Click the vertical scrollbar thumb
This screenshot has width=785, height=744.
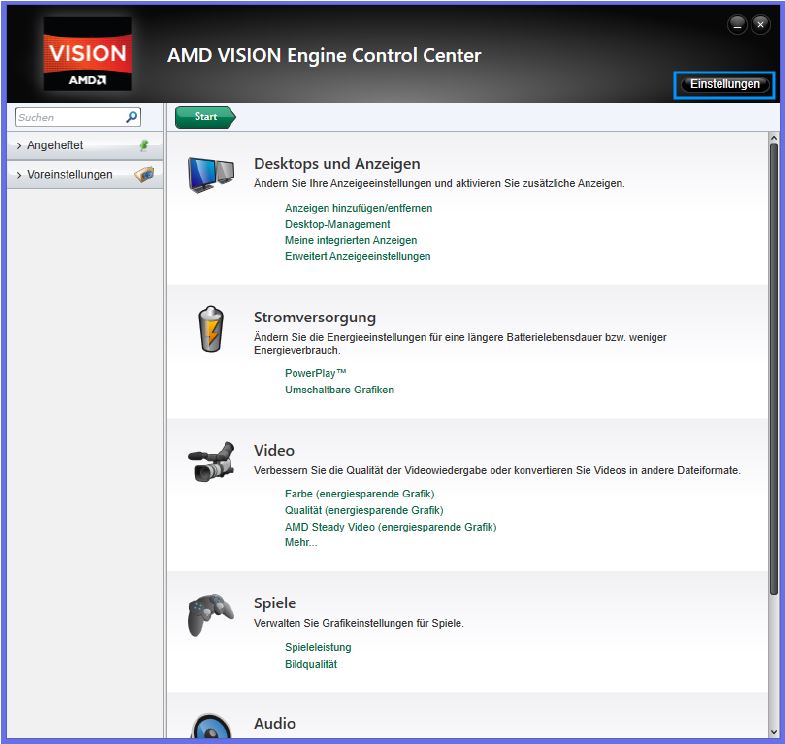click(x=774, y=369)
